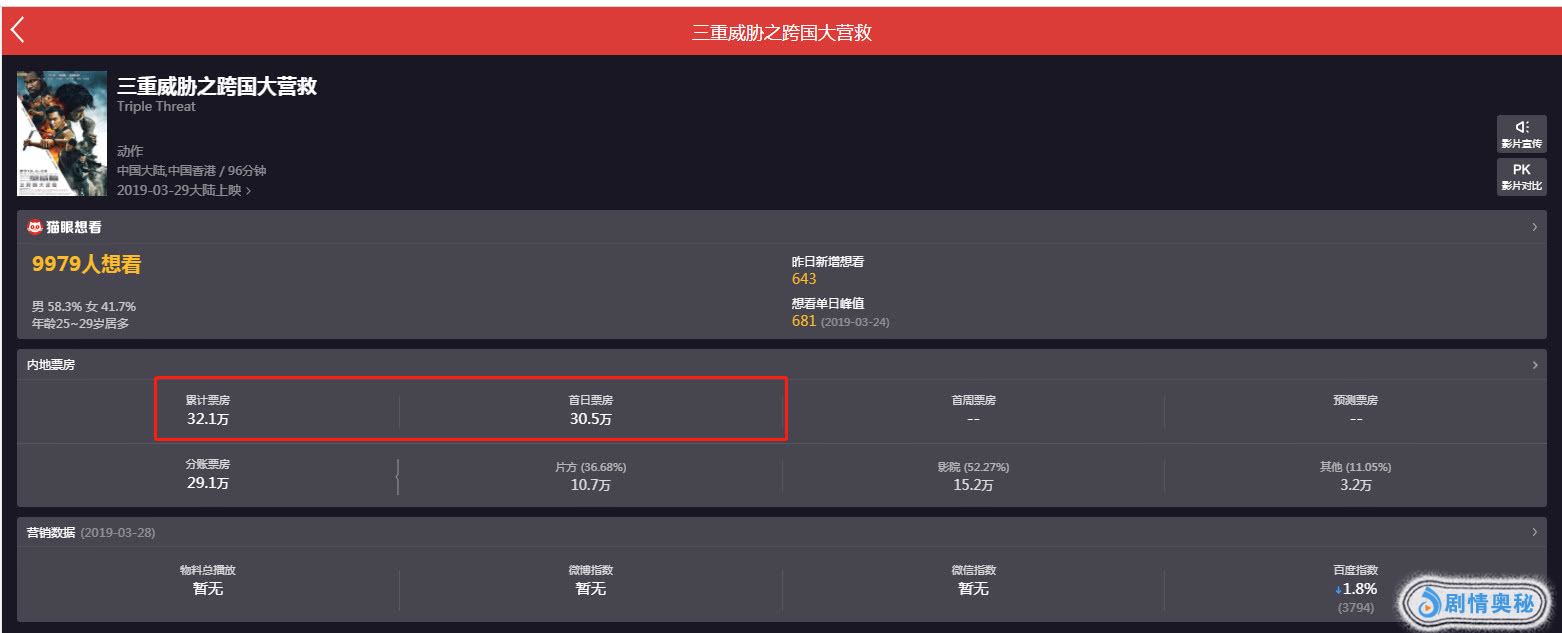Click the 片方 (36.68%) share cell
1562x633 pixels.
590,476
